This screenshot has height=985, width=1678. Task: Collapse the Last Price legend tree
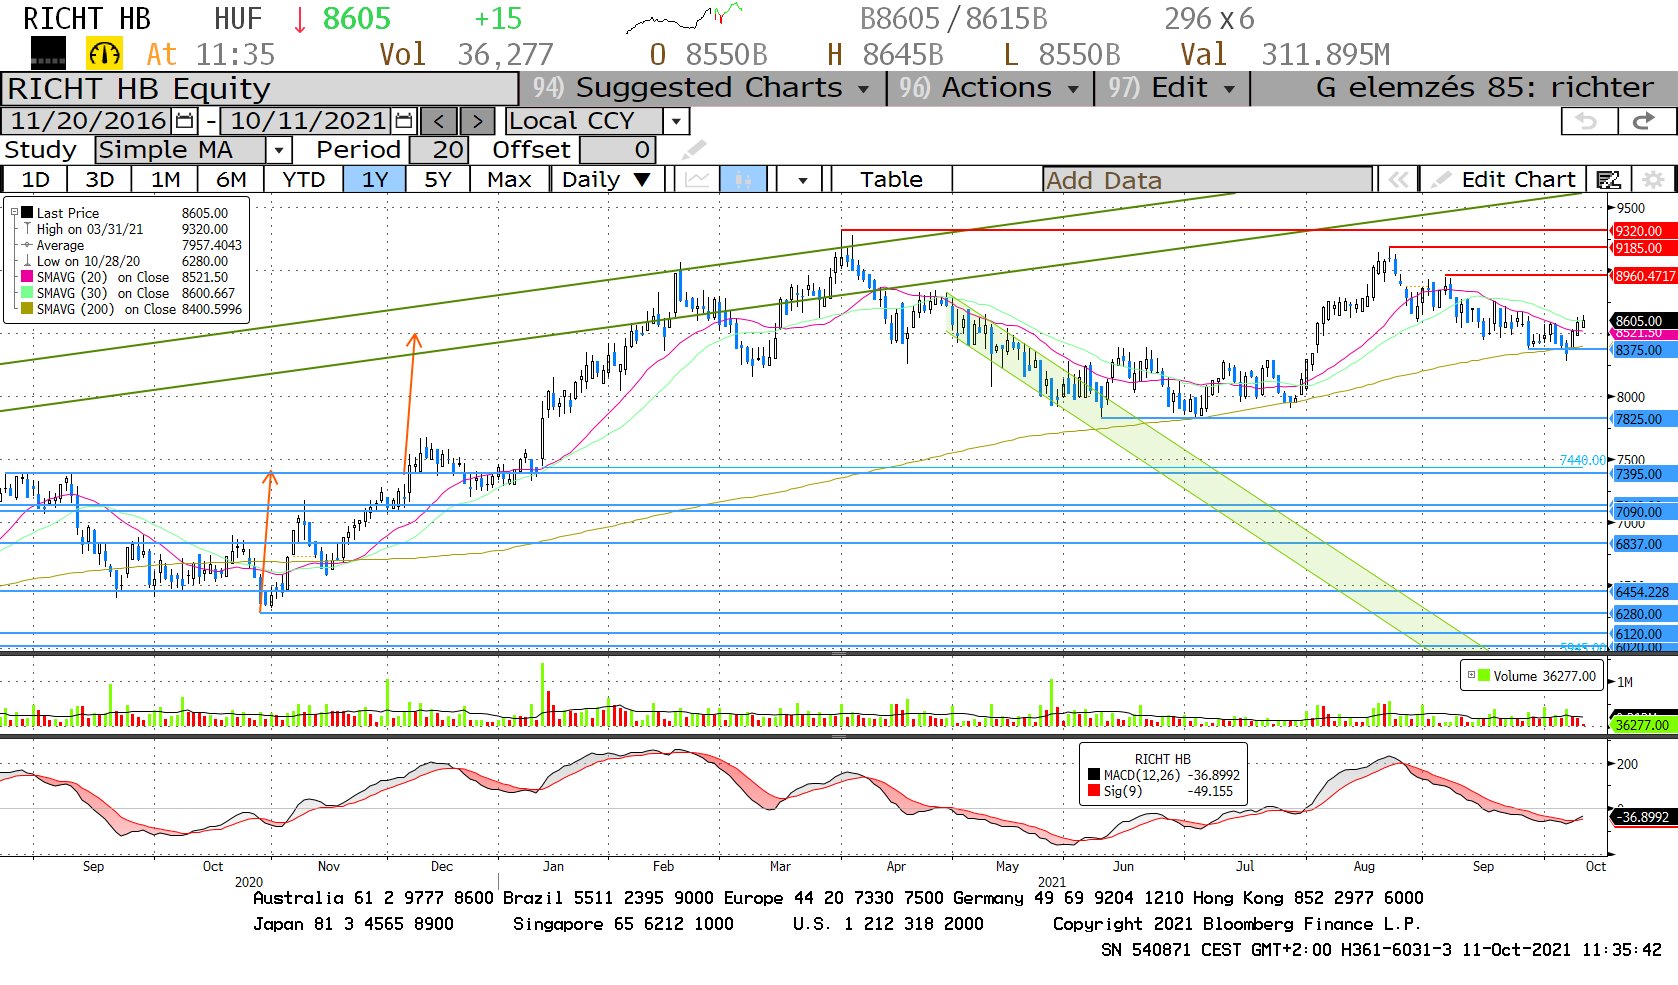14,212
